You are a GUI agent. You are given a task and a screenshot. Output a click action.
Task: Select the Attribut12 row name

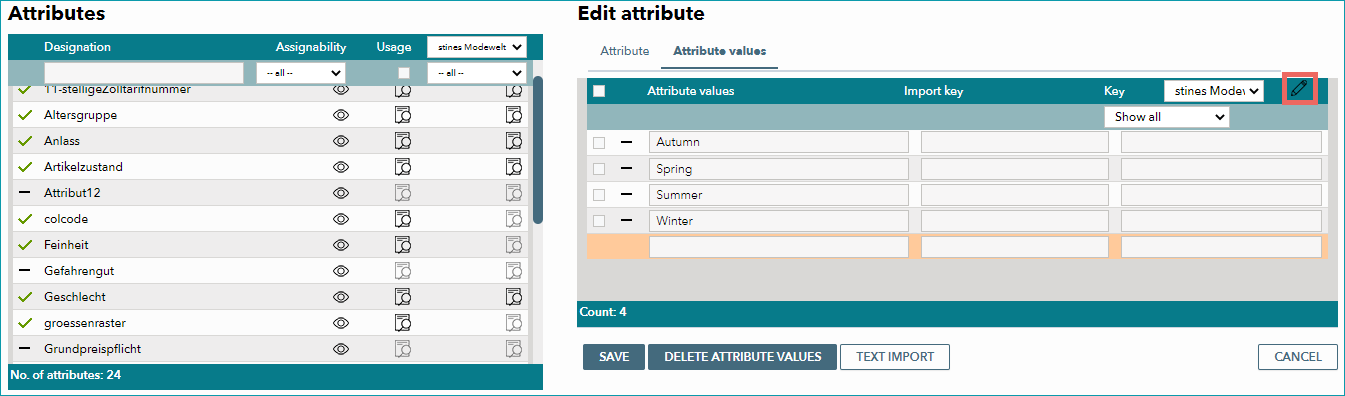[x=72, y=193]
